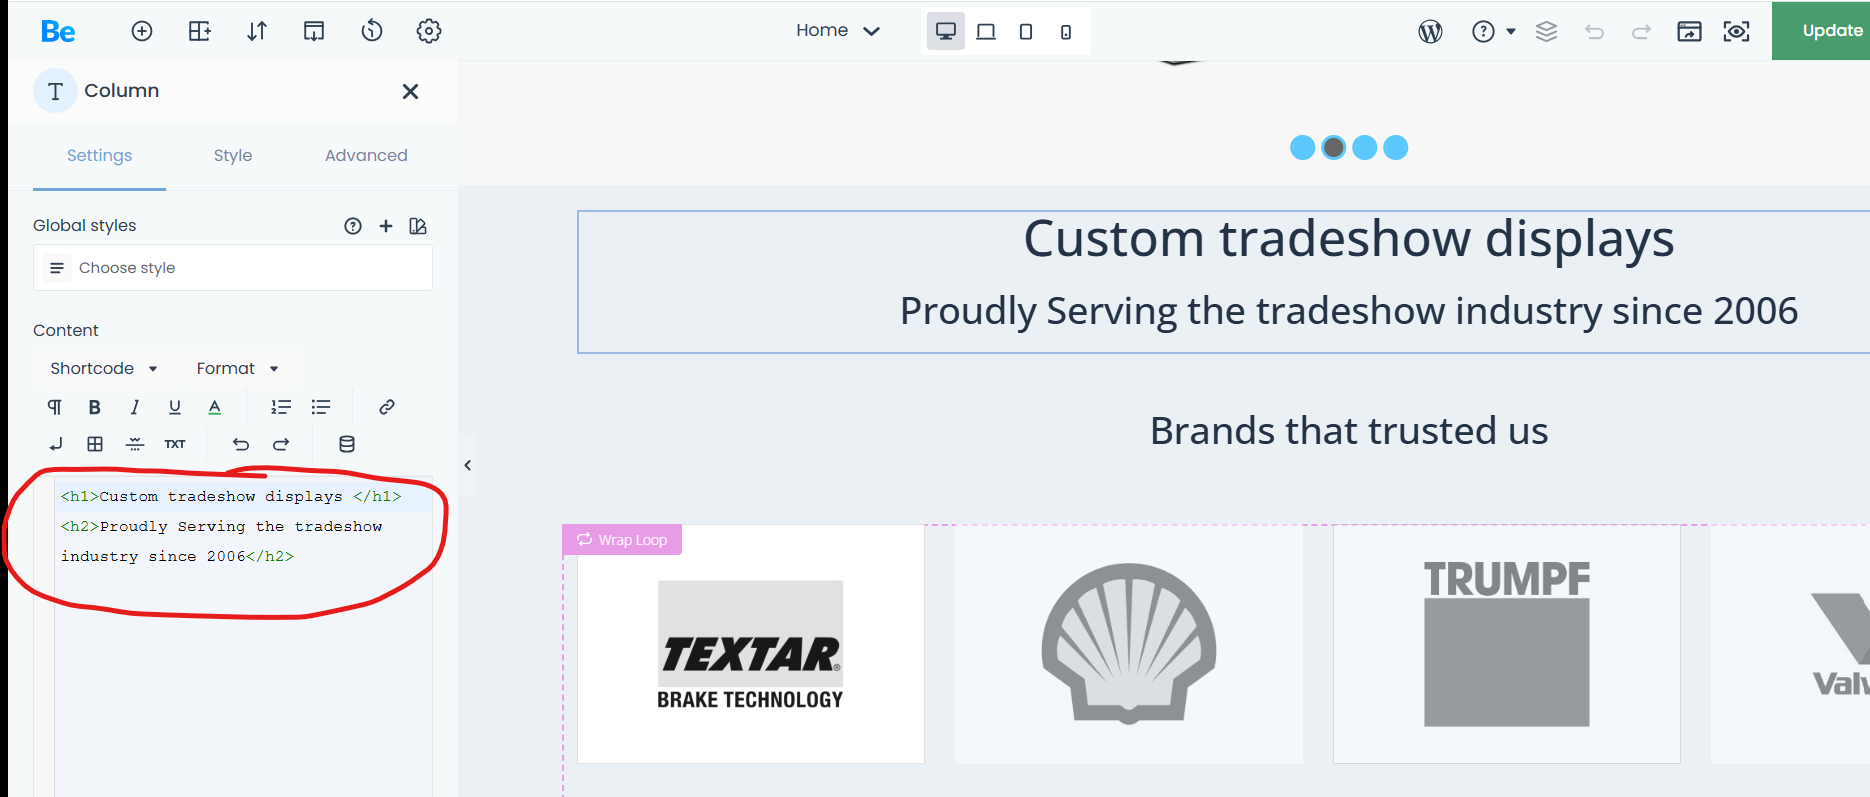The width and height of the screenshot is (1870, 797).
Task: Select the TRUMPF logo image
Action: click(1506, 645)
